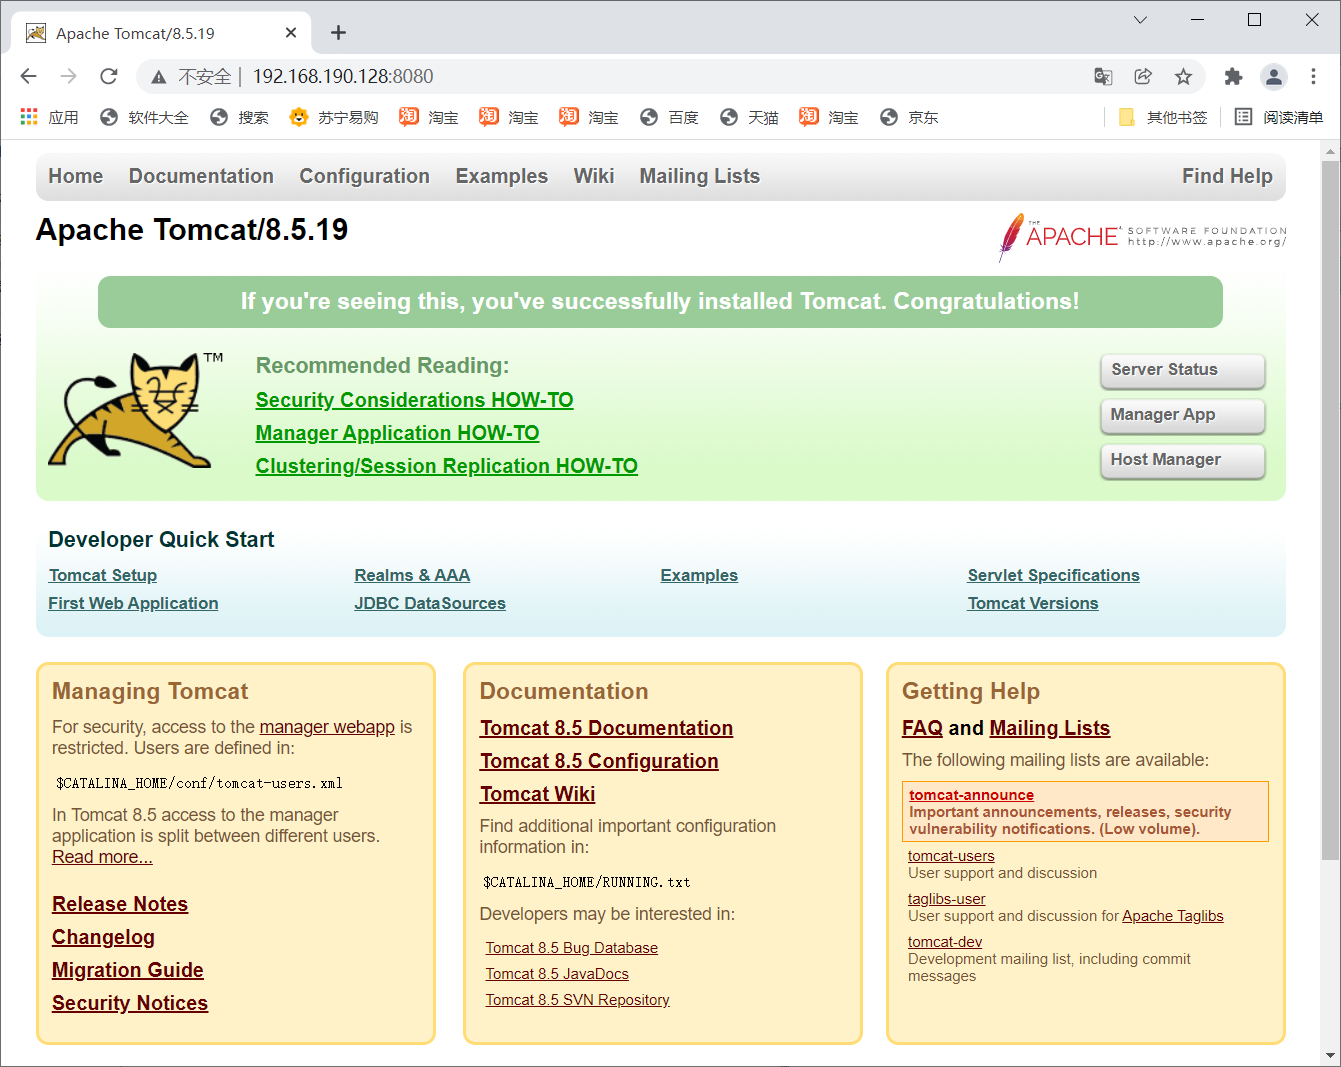Open the 天猫 bookmark
The width and height of the screenshot is (1341, 1067).
pyautogui.click(x=749, y=117)
